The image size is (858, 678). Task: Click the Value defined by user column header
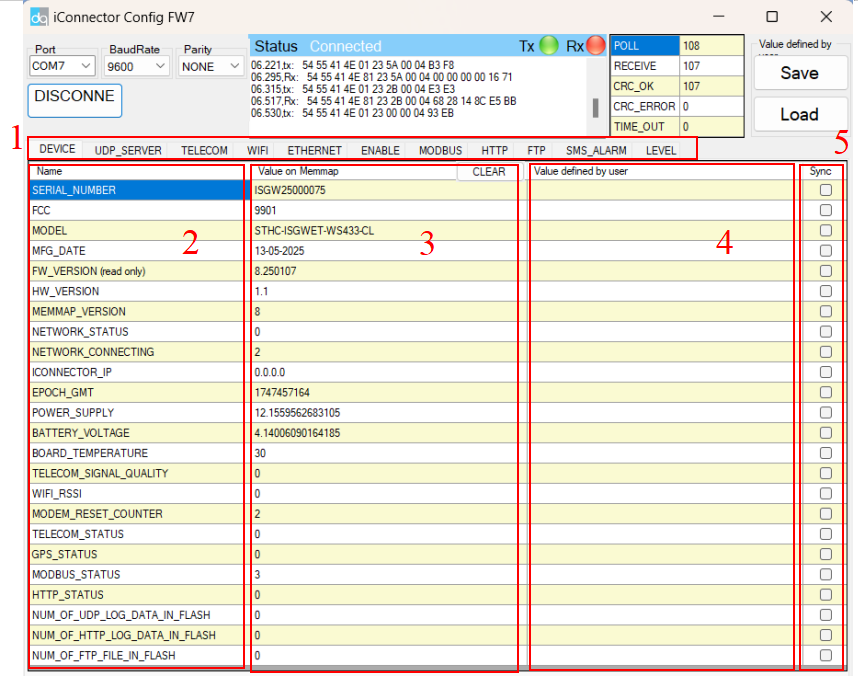coord(664,172)
